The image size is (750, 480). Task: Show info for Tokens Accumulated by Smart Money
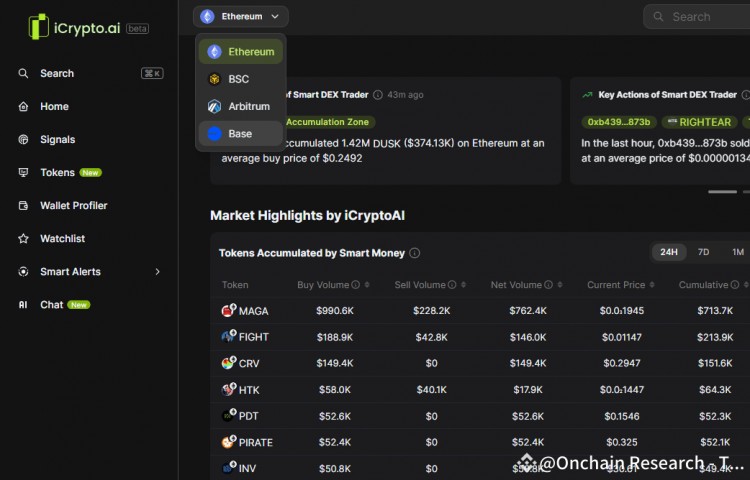(x=415, y=253)
